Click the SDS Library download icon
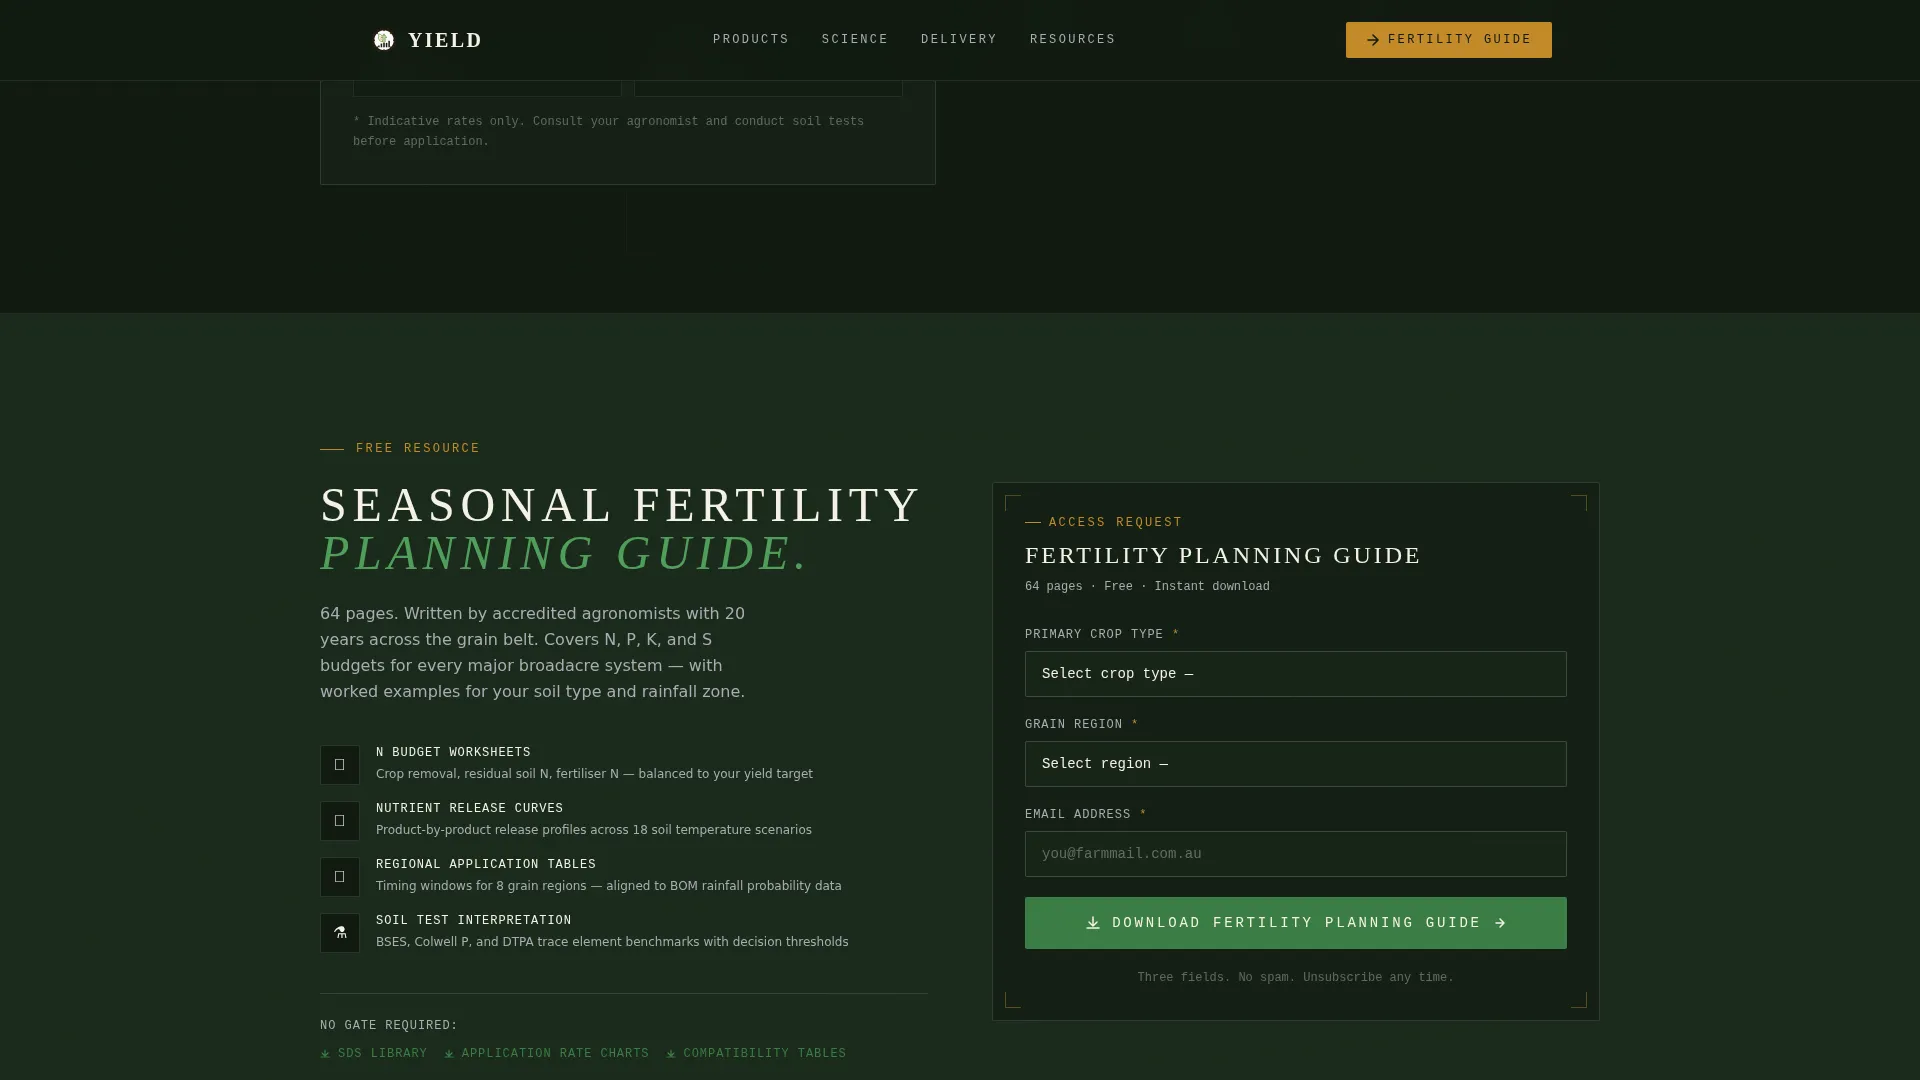 pyautogui.click(x=325, y=1054)
